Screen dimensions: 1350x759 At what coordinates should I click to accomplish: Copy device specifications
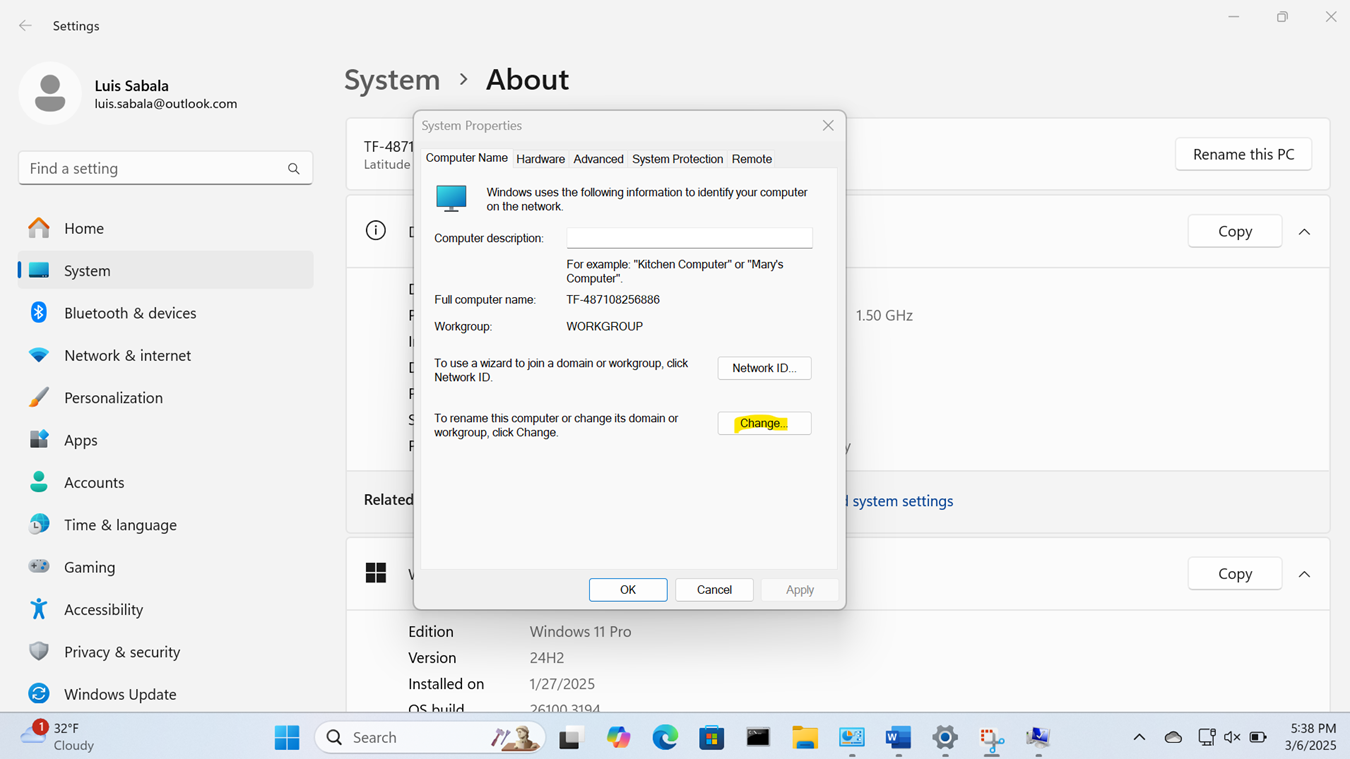[x=1235, y=231]
